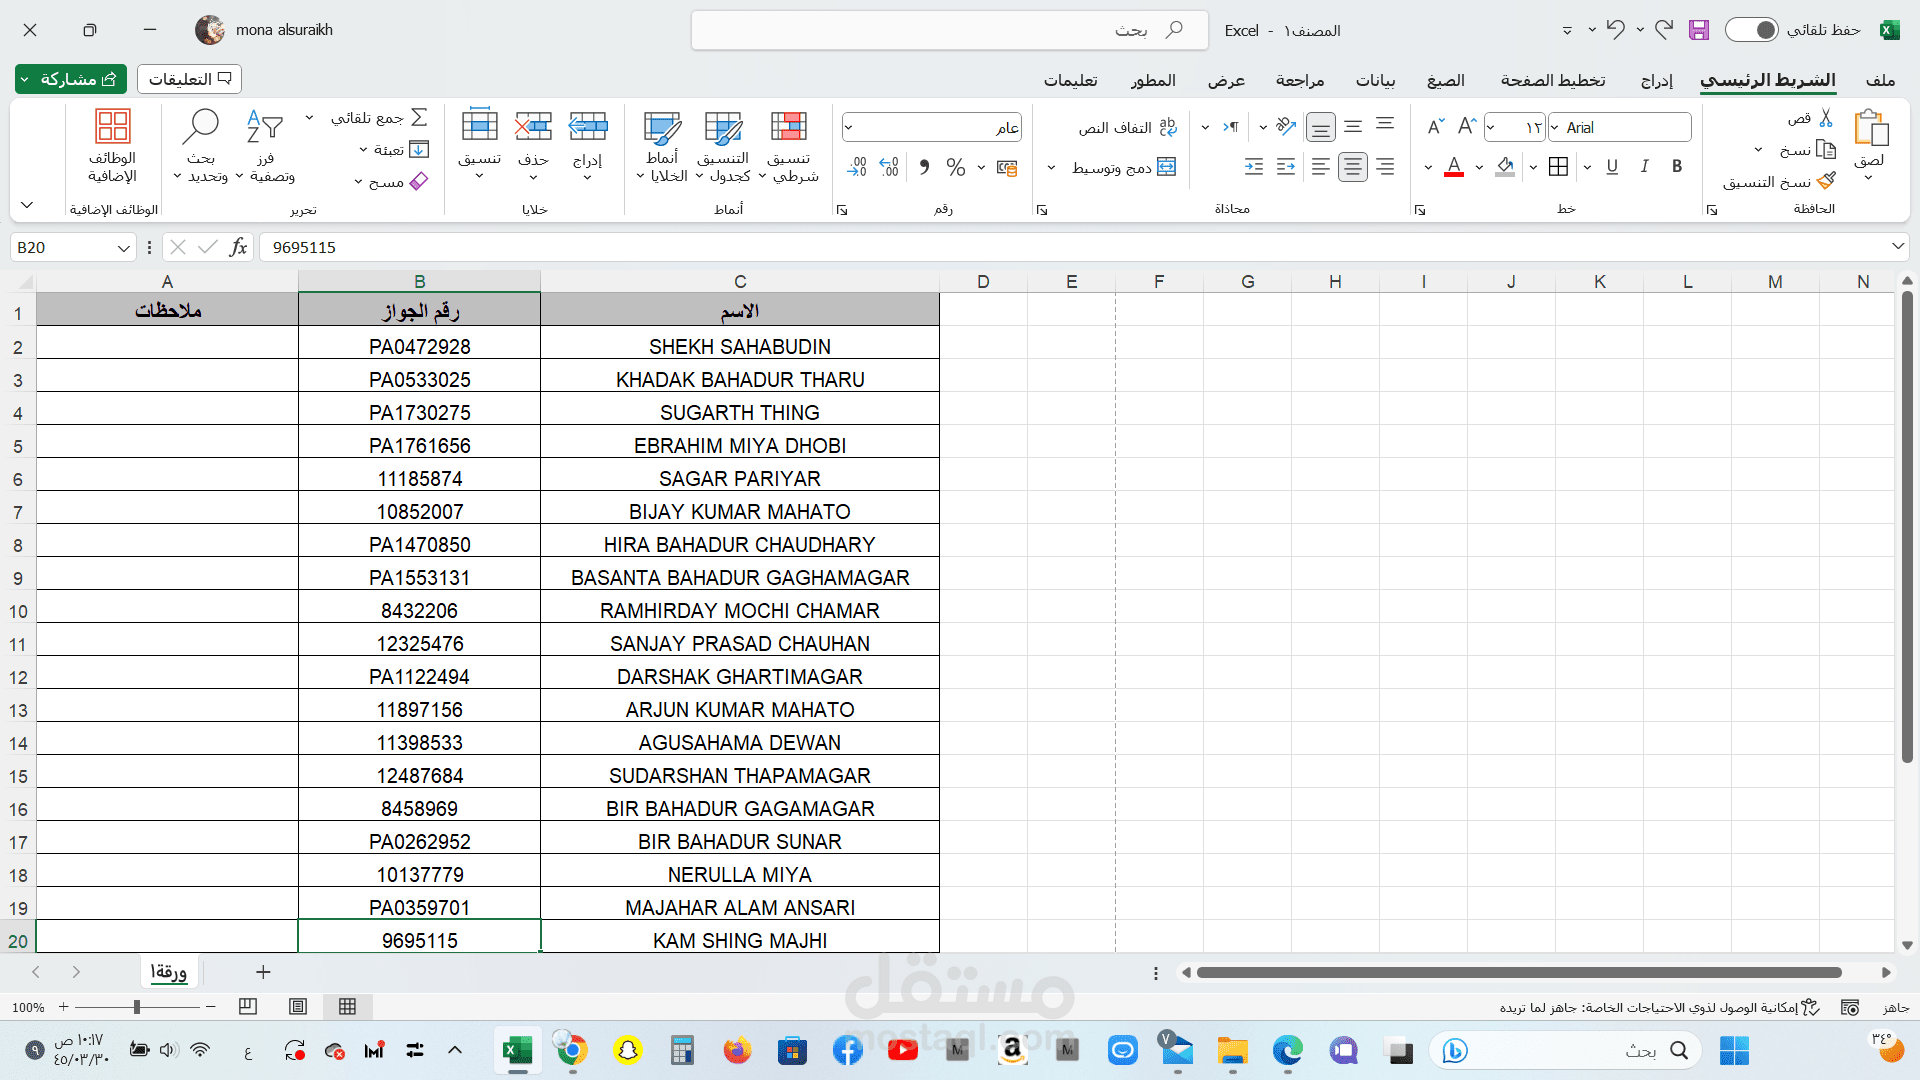Expand the Name Box dropdown
This screenshot has width=1920, height=1080.
click(124, 248)
